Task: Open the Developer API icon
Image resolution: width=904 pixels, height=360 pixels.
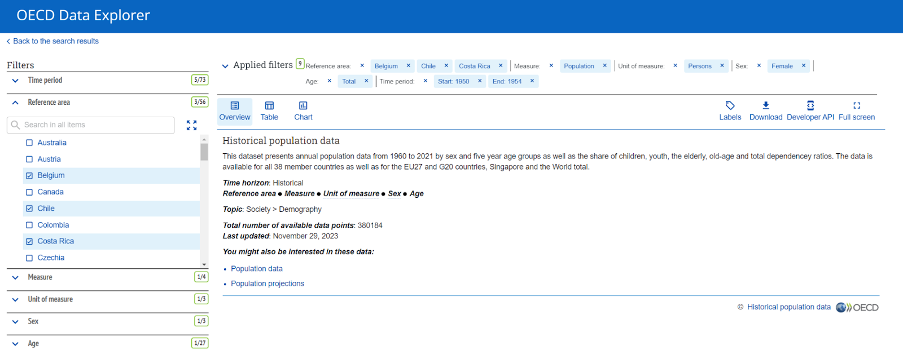Action: point(810,106)
